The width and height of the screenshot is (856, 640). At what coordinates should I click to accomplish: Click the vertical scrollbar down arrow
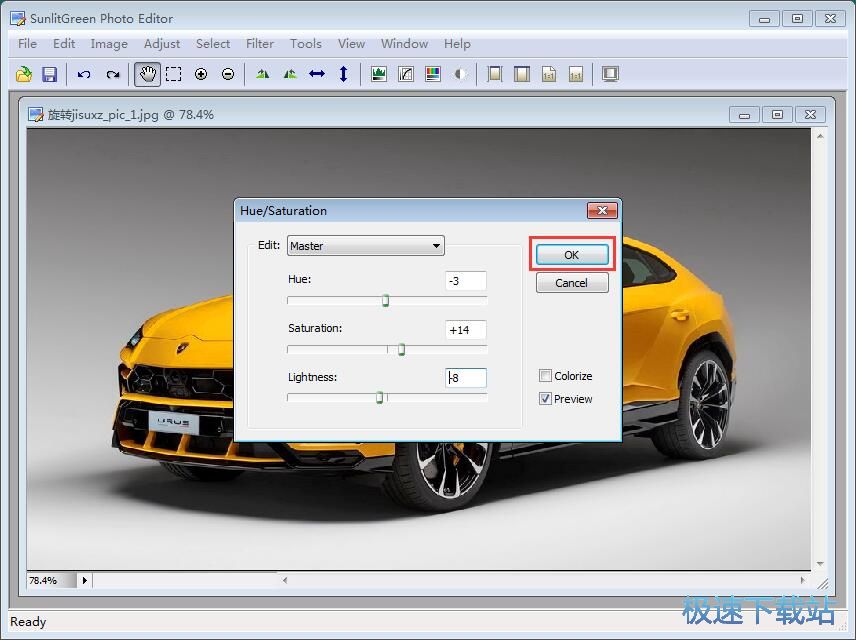(820, 564)
